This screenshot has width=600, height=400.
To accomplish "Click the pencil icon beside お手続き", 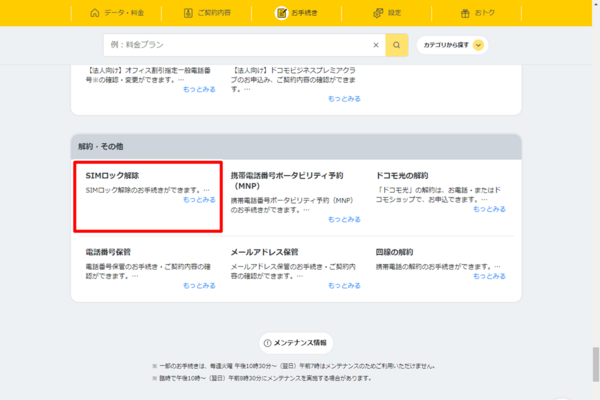I will 282,13.
